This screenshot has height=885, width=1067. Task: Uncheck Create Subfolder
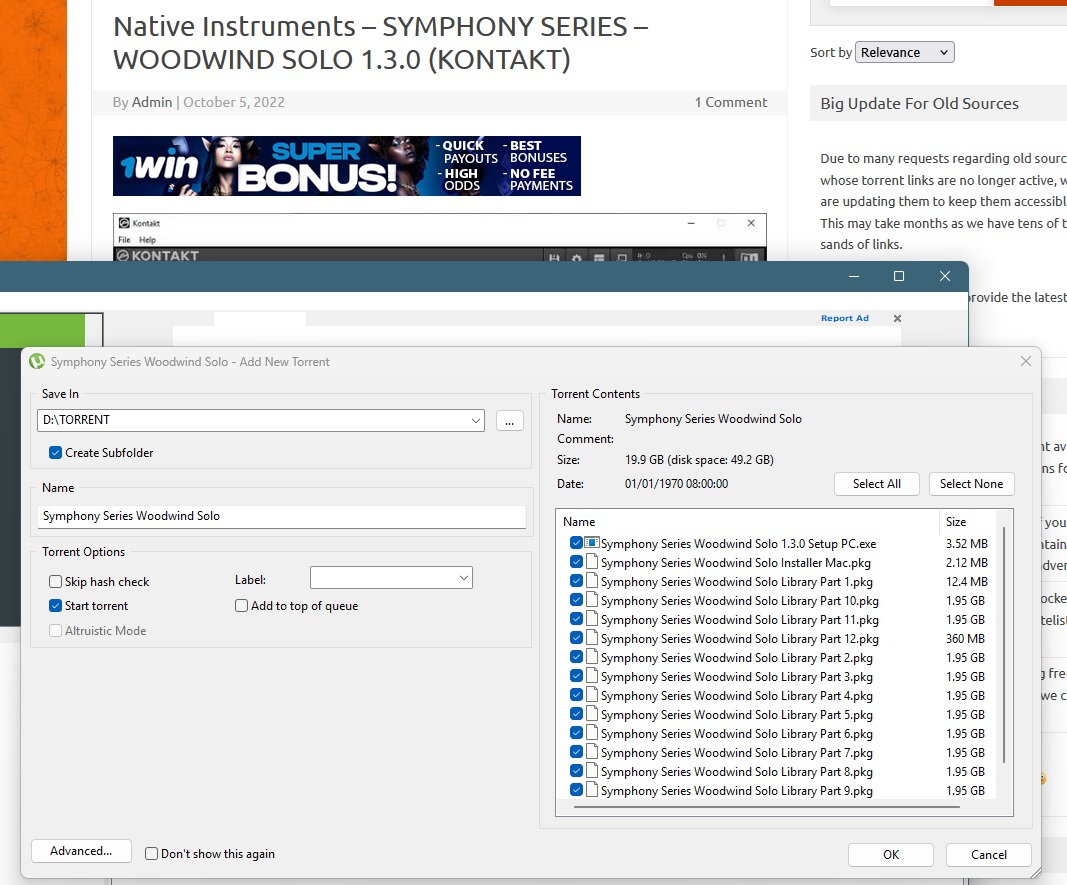click(x=56, y=452)
